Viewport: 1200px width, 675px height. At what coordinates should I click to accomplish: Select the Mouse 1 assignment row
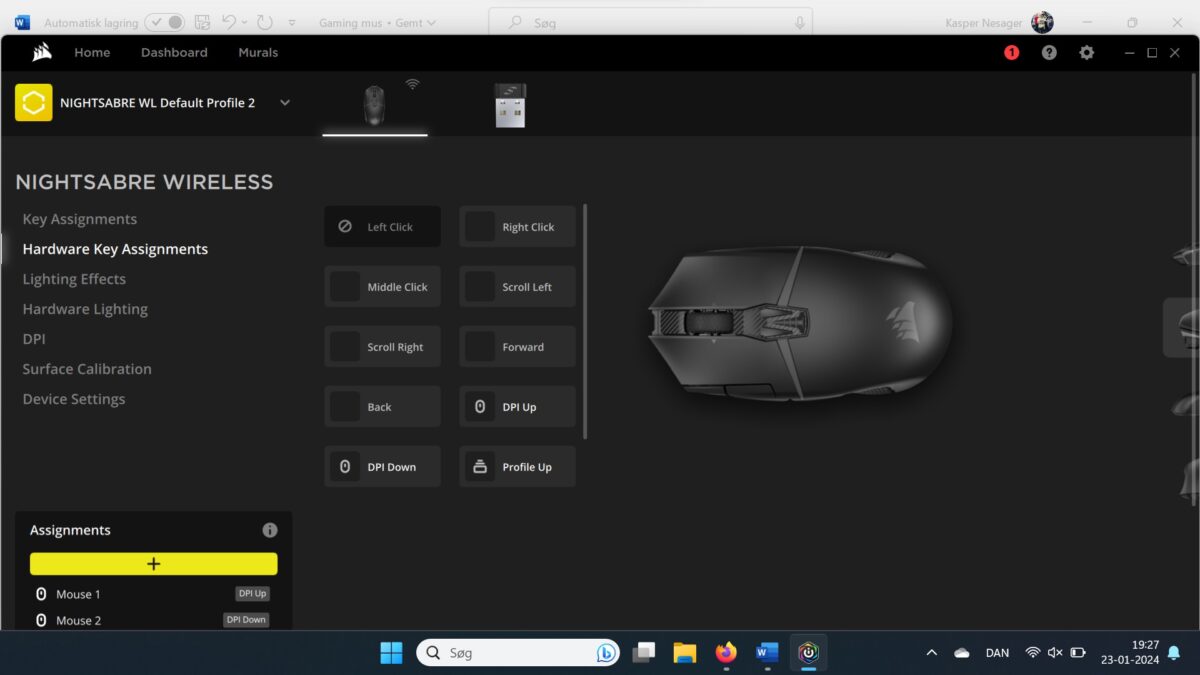pos(153,594)
